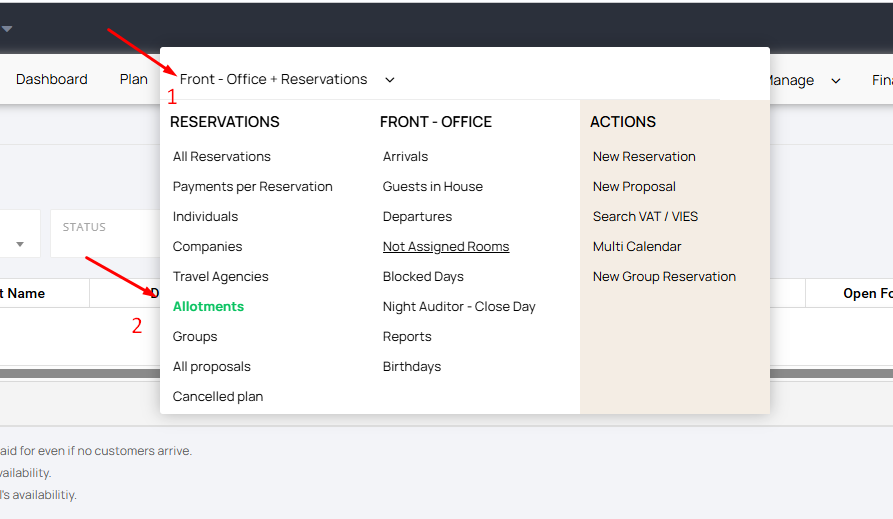Open Night Auditor - Close Day

tap(459, 306)
